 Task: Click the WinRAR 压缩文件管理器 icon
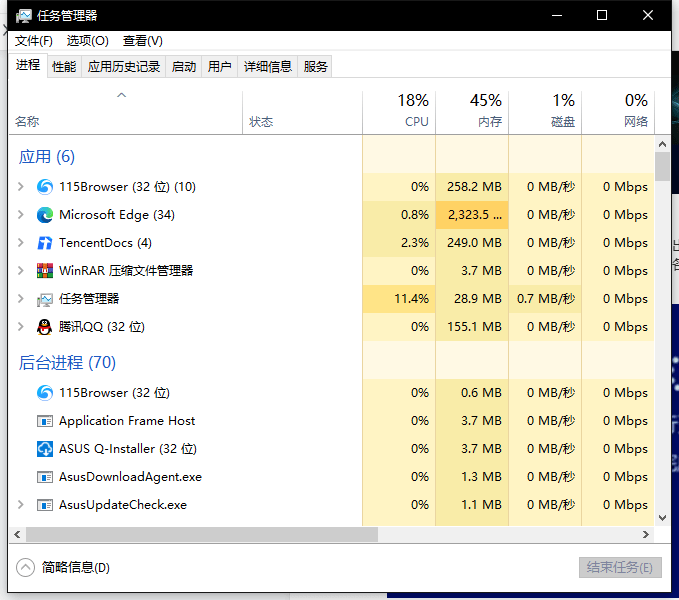click(x=45, y=271)
